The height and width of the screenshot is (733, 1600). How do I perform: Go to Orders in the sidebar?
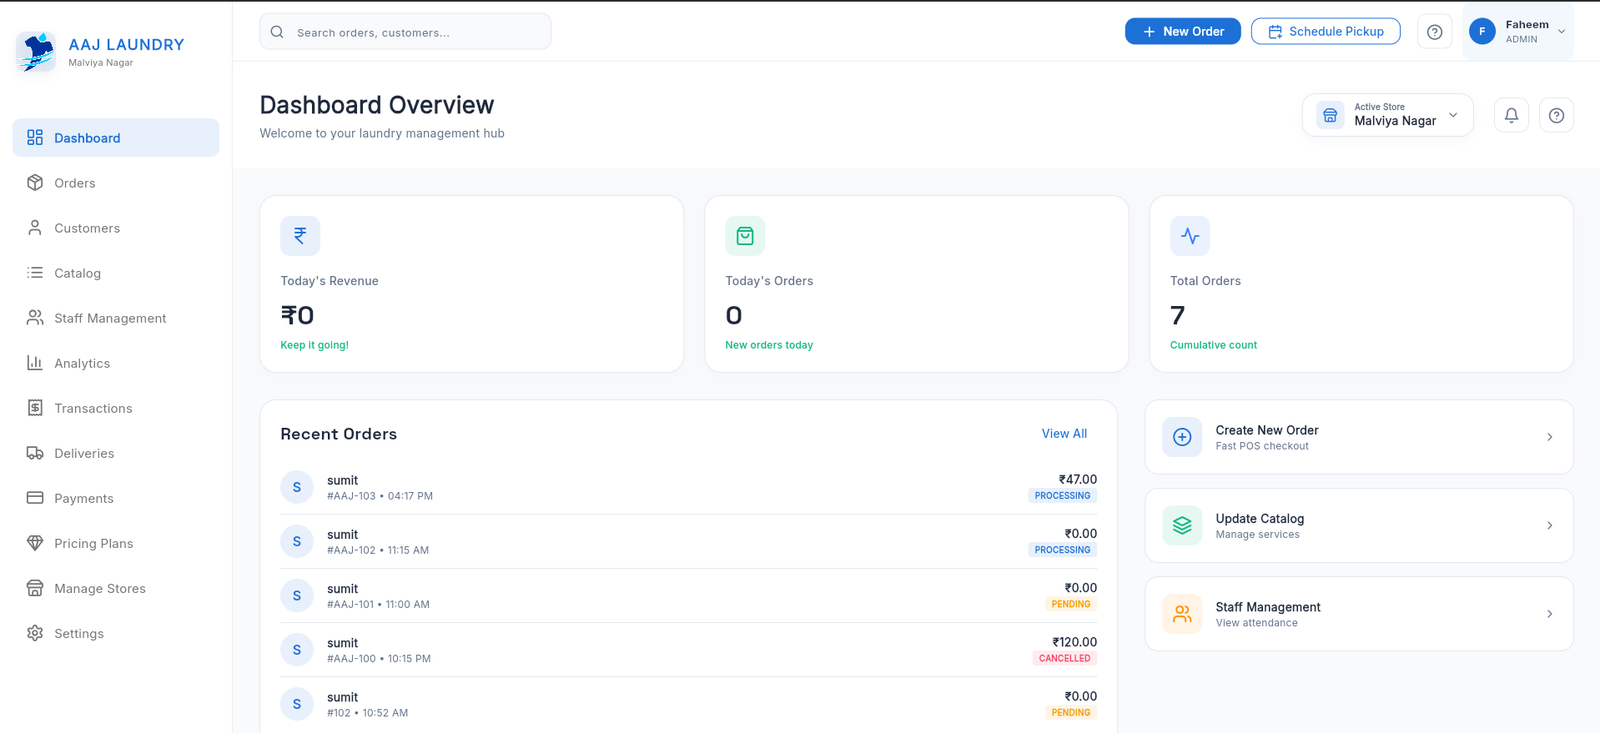point(116,183)
